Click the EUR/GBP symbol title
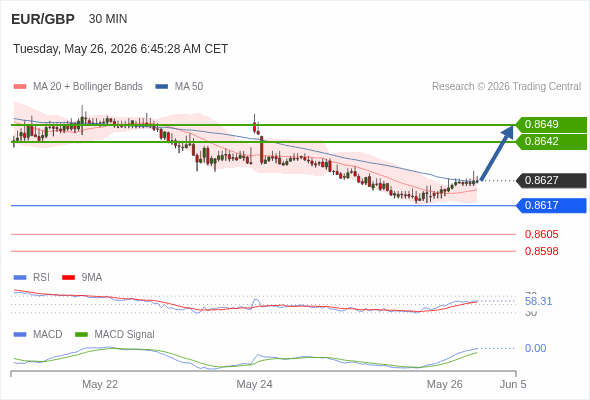Viewport: 590px width, 400px height. pyautogui.click(x=43, y=19)
